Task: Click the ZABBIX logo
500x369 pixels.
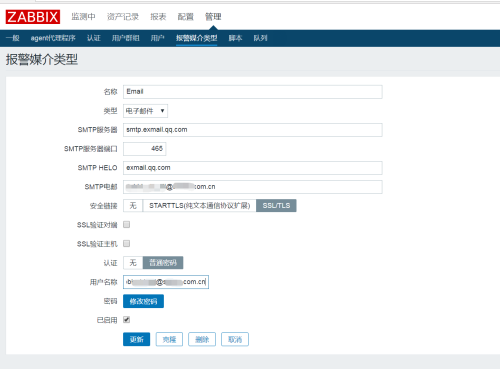Action: [x=33, y=17]
